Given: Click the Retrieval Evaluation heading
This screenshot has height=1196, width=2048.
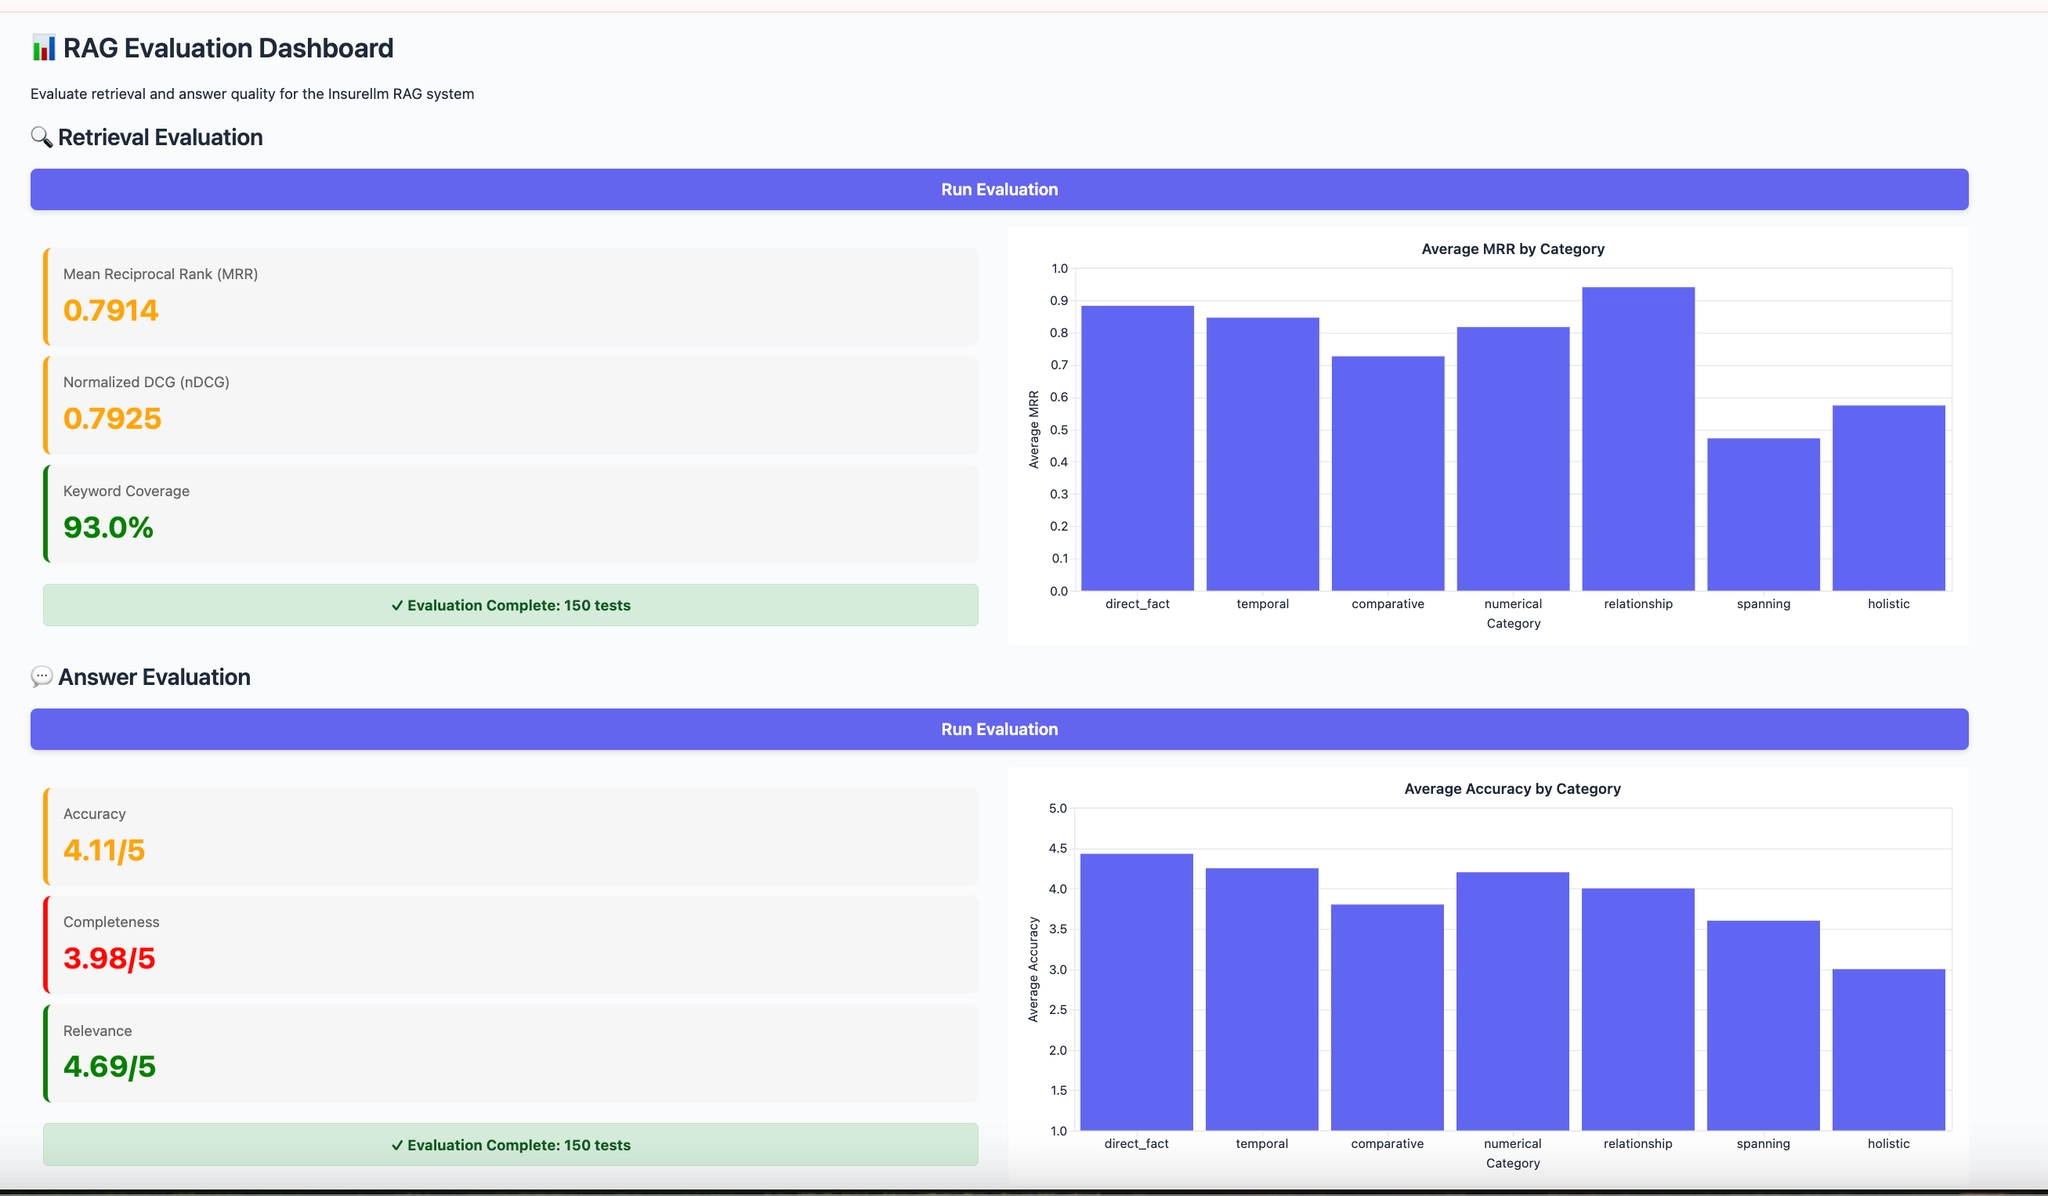Looking at the screenshot, I should [160, 137].
